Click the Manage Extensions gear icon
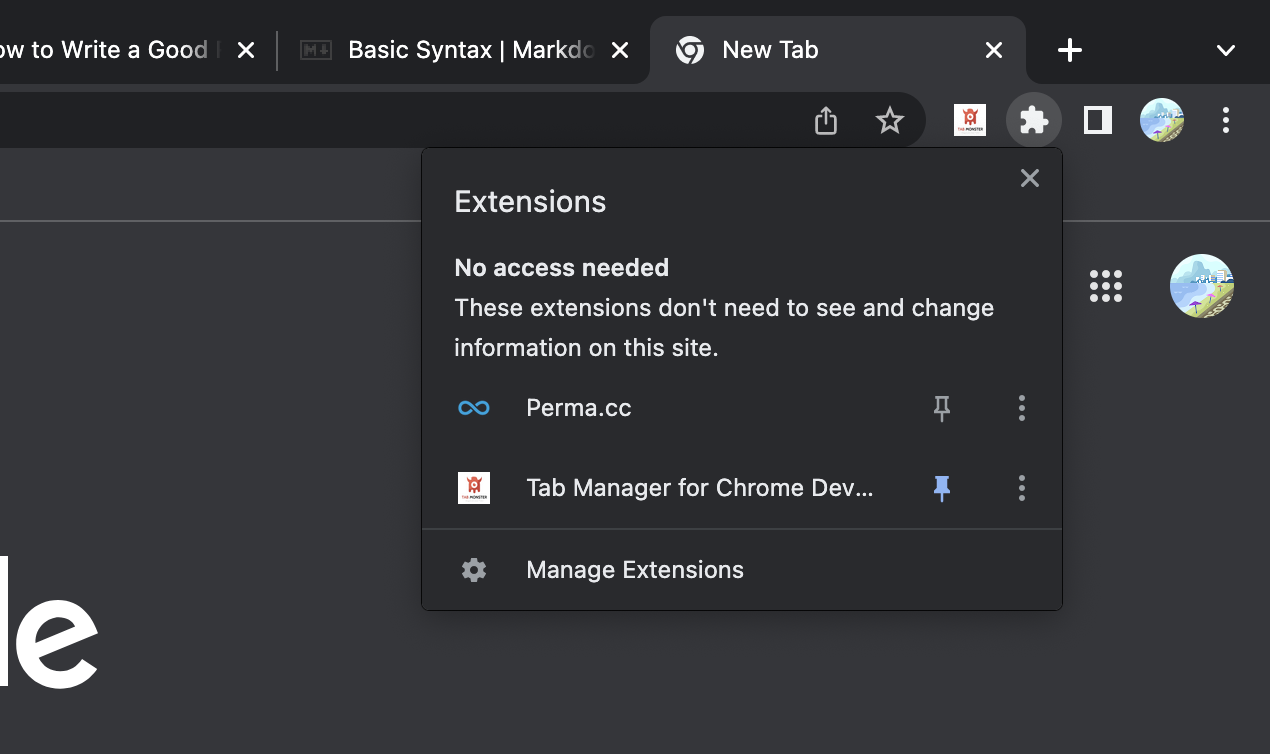The image size is (1270, 754). 473,570
